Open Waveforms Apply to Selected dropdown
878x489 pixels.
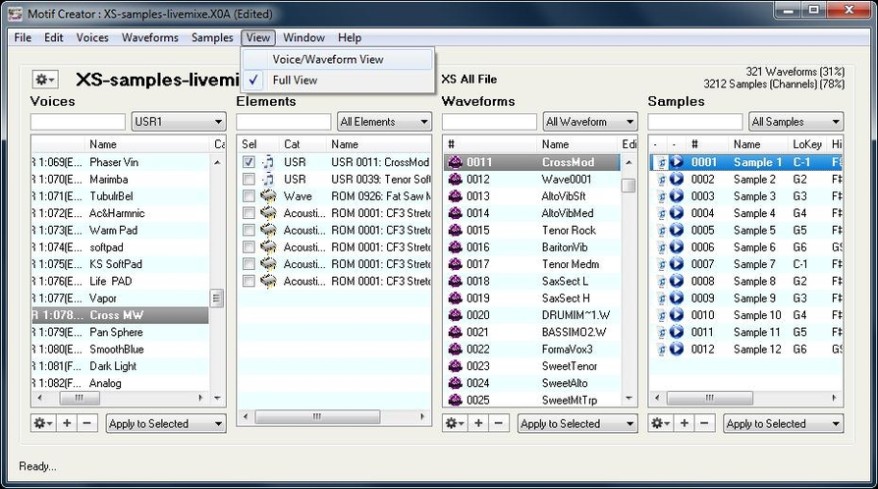[577, 423]
